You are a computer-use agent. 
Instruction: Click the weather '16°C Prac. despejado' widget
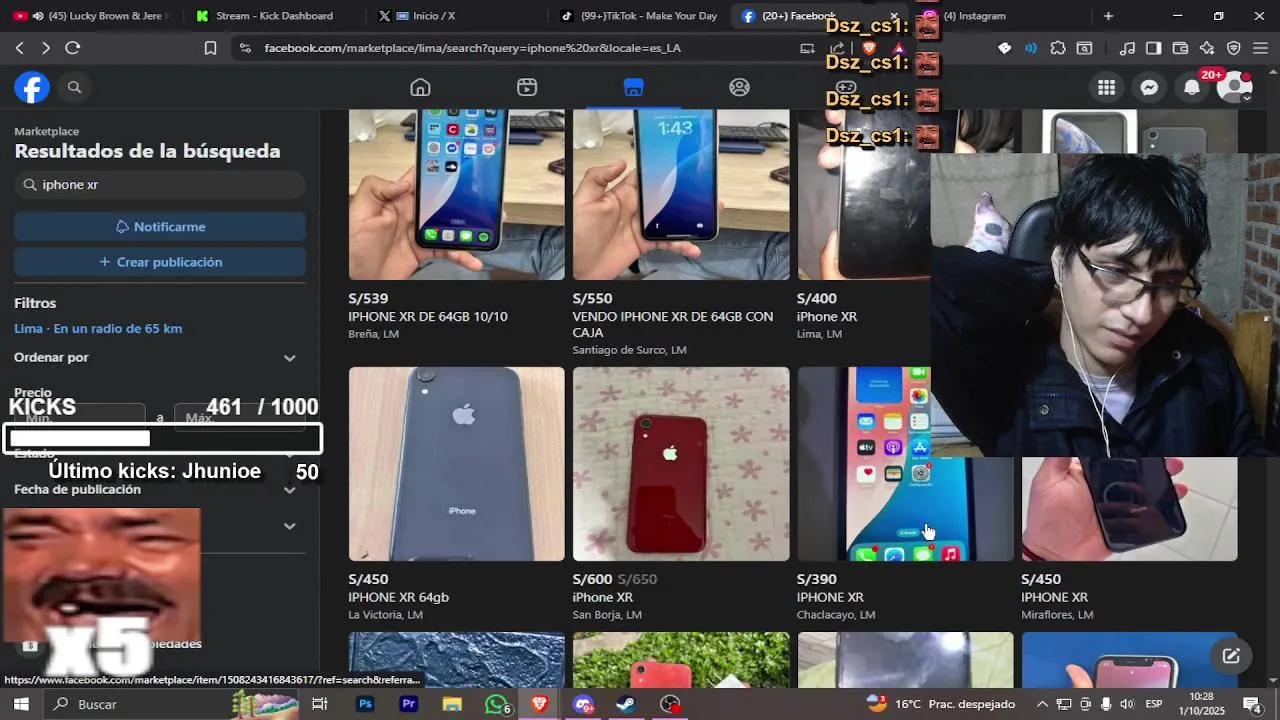pos(940,704)
